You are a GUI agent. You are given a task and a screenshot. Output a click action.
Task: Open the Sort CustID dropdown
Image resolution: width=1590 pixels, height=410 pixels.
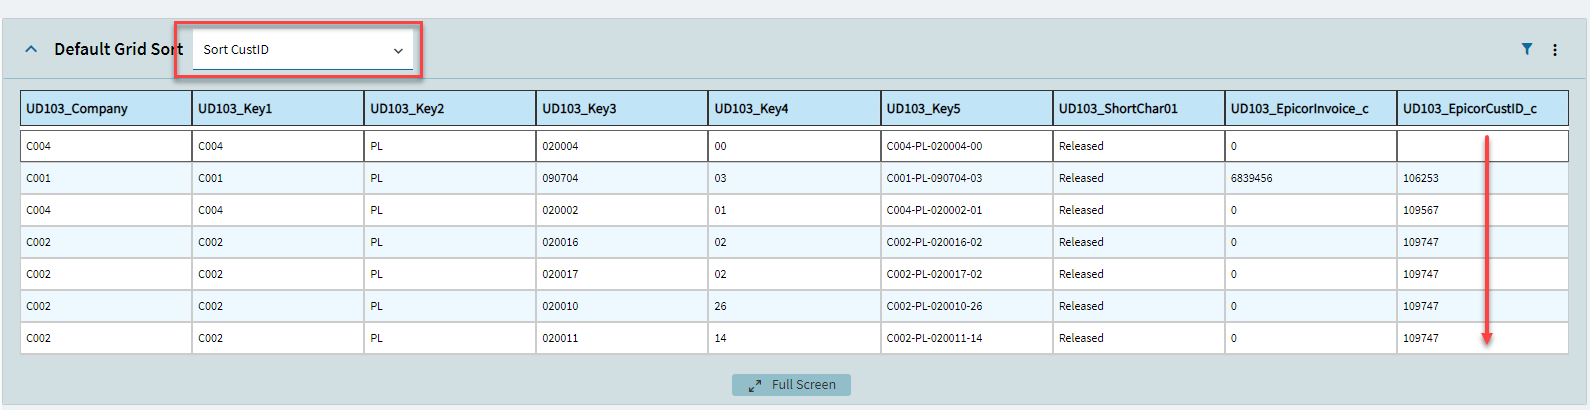(x=303, y=50)
